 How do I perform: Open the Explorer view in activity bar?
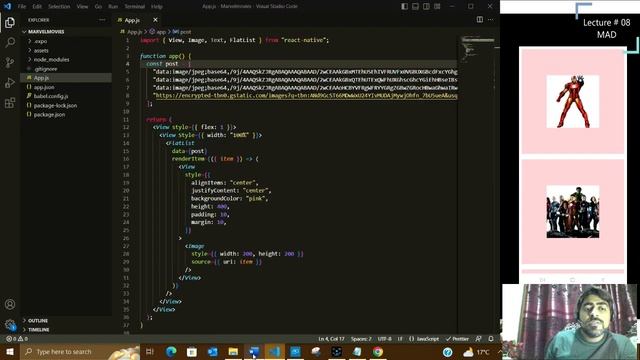coord(10,22)
